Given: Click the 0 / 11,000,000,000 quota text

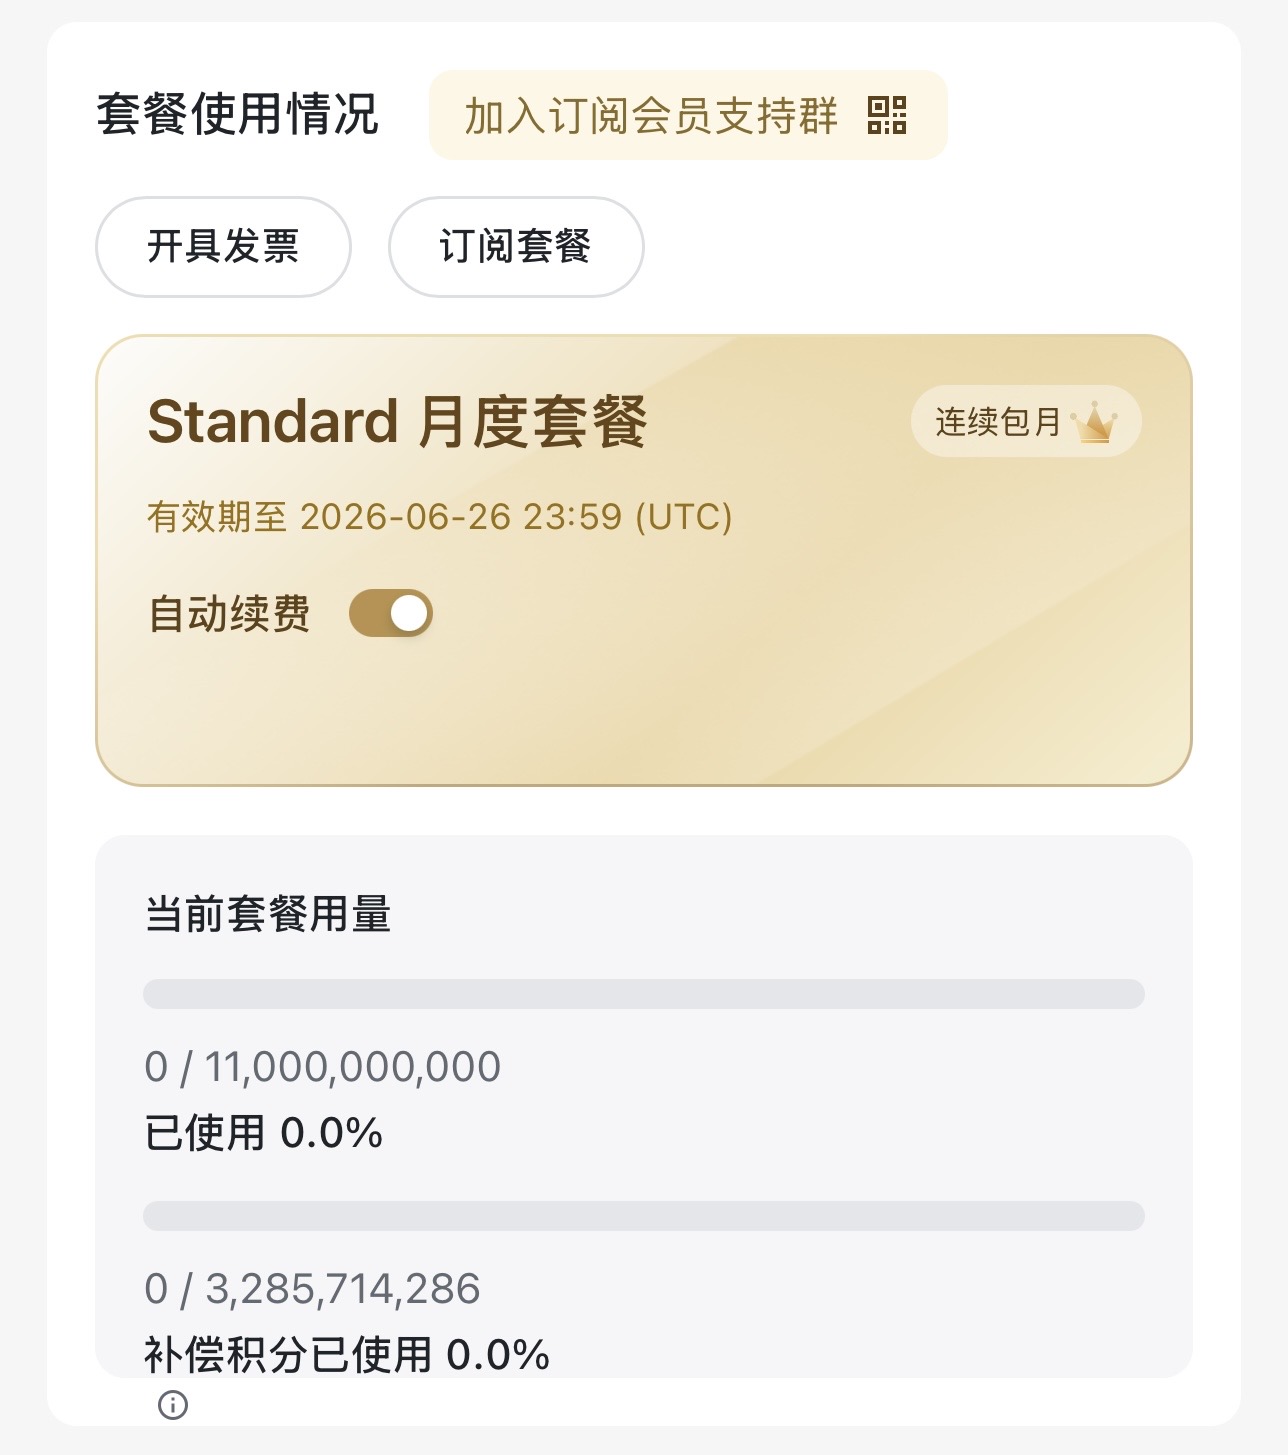Looking at the screenshot, I should tap(323, 1067).
